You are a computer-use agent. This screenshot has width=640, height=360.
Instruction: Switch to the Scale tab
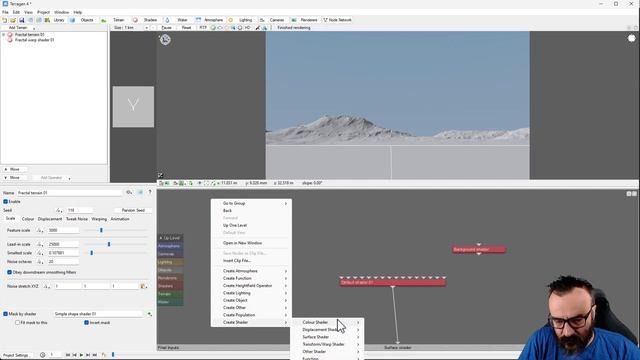click(x=11, y=219)
